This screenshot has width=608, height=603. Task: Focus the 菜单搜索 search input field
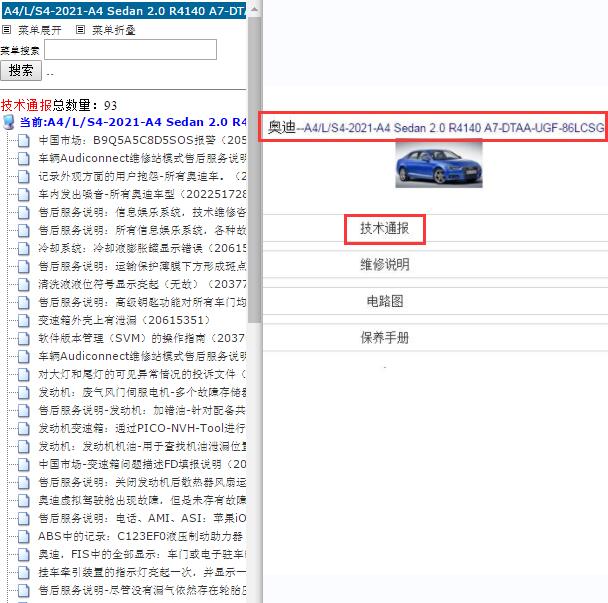point(130,50)
